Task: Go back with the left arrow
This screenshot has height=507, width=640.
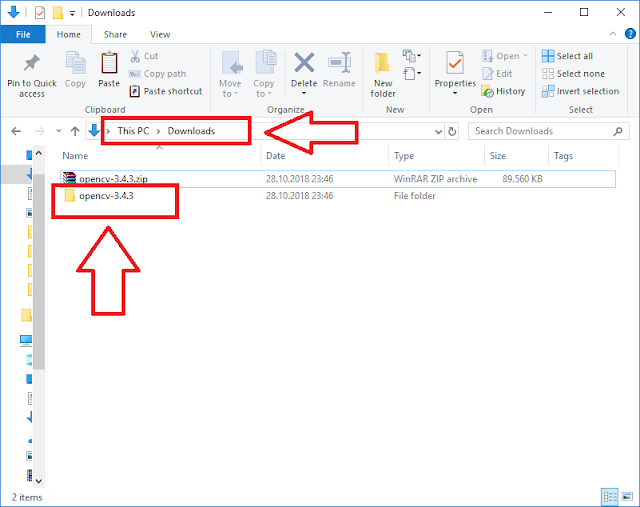Action: (x=16, y=131)
